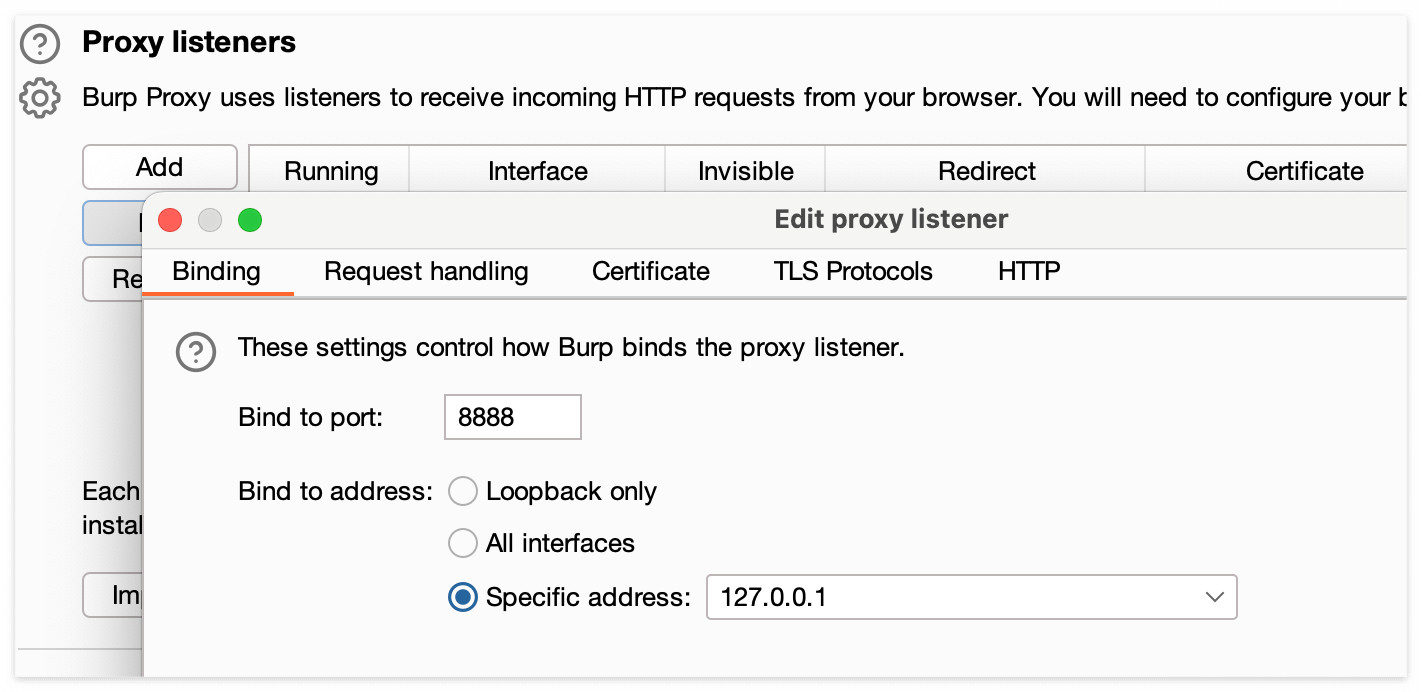Open the TLS Protocols tab
Screen dimensions: 1422x692
[853, 272]
